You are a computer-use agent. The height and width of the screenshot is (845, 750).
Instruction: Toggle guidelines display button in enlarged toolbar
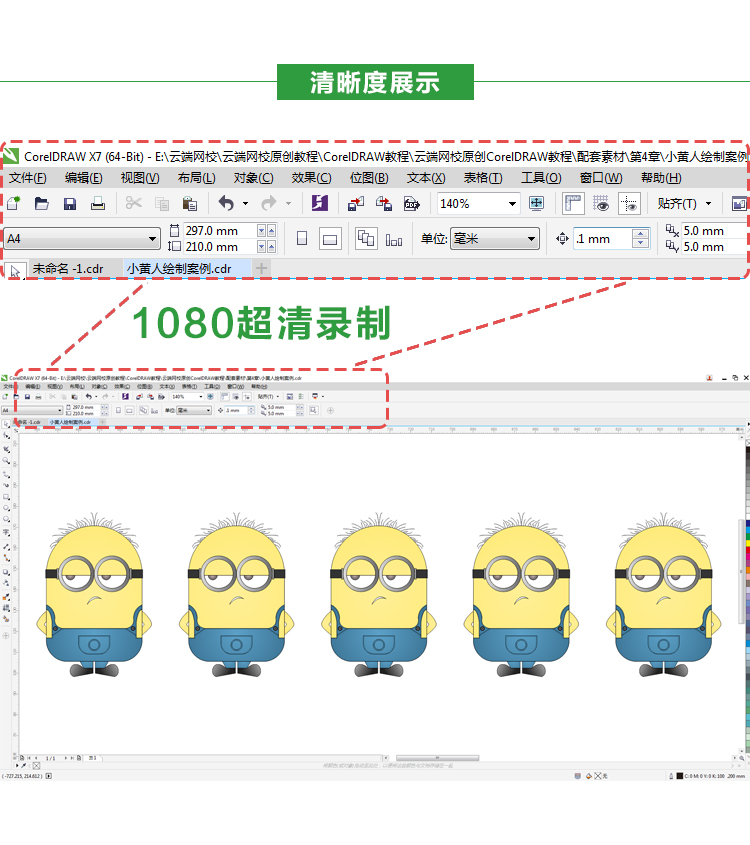[629, 204]
